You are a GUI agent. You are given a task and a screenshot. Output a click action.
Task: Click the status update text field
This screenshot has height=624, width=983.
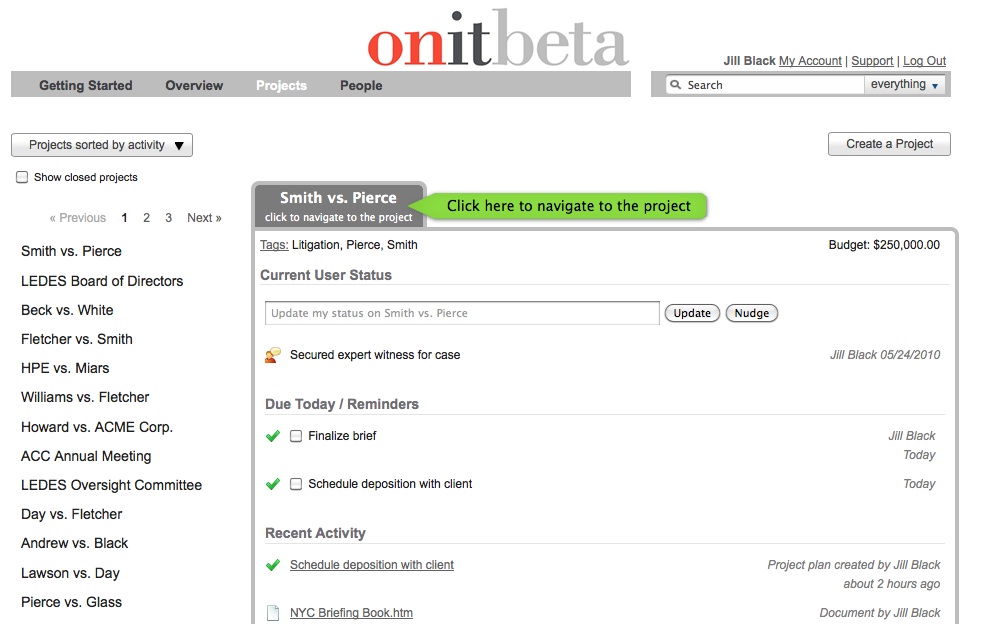(462, 313)
